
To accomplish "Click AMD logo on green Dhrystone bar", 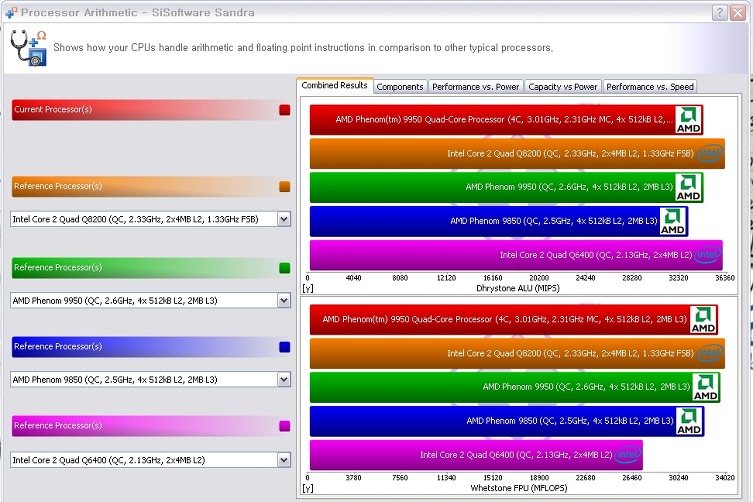I will click(688, 187).
